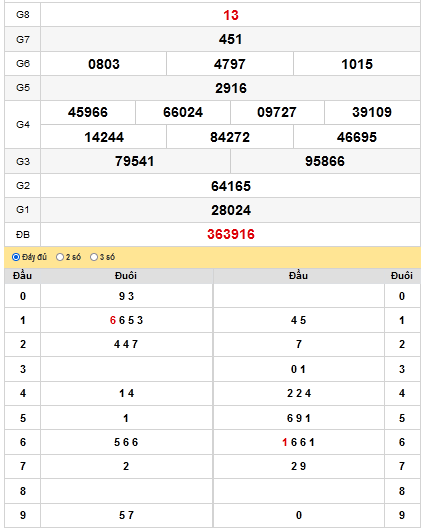Click the G8 row label
425x531 pixels.
pyautogui.click(x=23, y=15)
